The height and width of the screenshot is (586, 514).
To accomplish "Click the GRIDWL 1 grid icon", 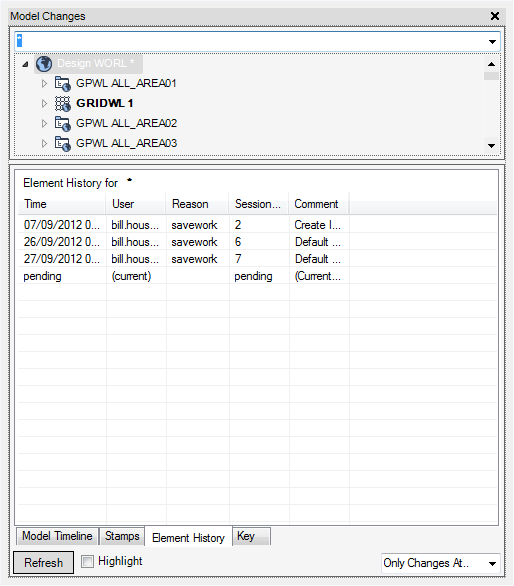I will [62, 104].
